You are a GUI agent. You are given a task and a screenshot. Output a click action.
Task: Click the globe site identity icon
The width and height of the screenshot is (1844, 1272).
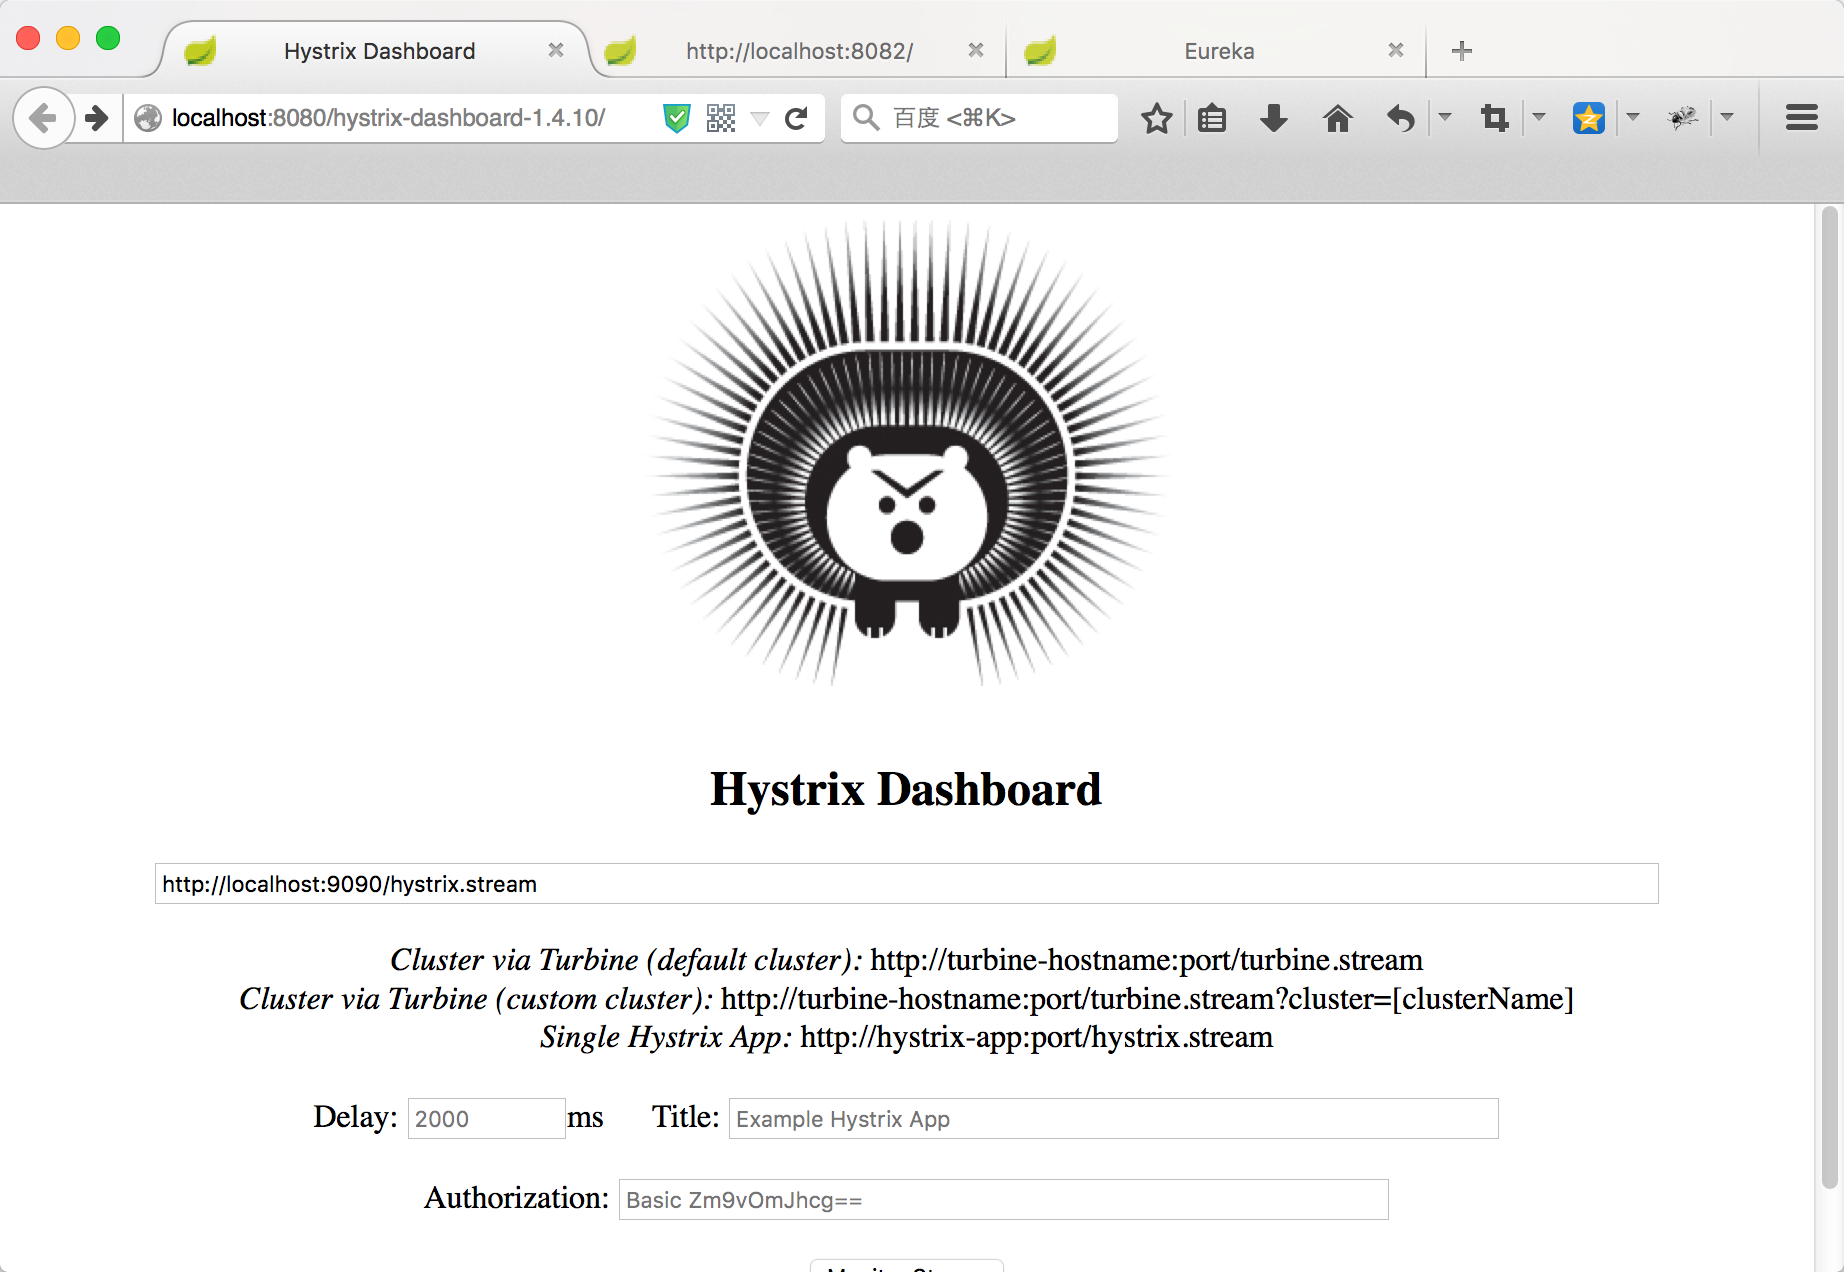pos(148,118)
